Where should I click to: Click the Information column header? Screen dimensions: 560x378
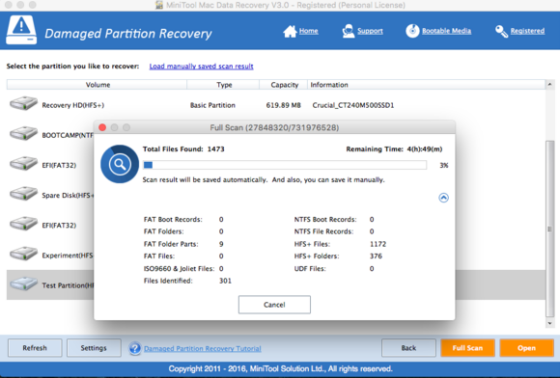(426, 85)
